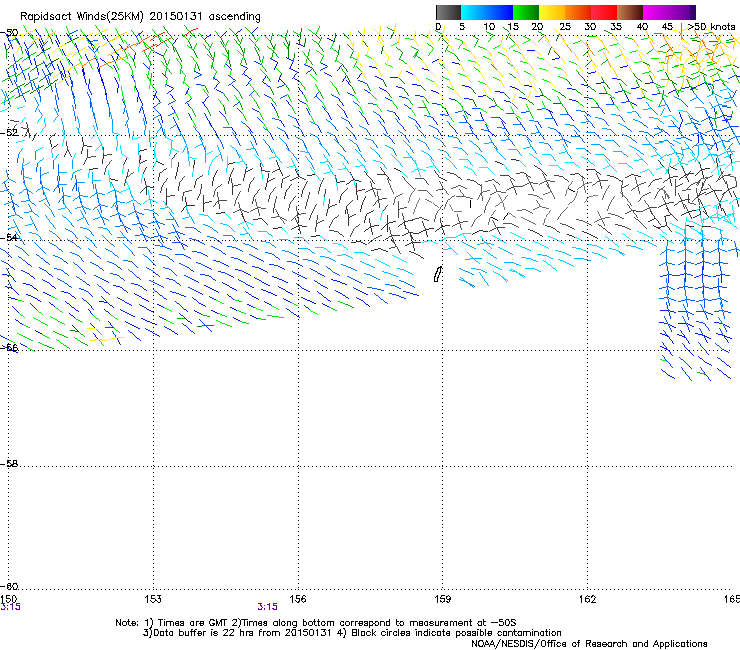740x650 pixels.
Task: Click the 159 longitude axis label
Action: [442, 599]
